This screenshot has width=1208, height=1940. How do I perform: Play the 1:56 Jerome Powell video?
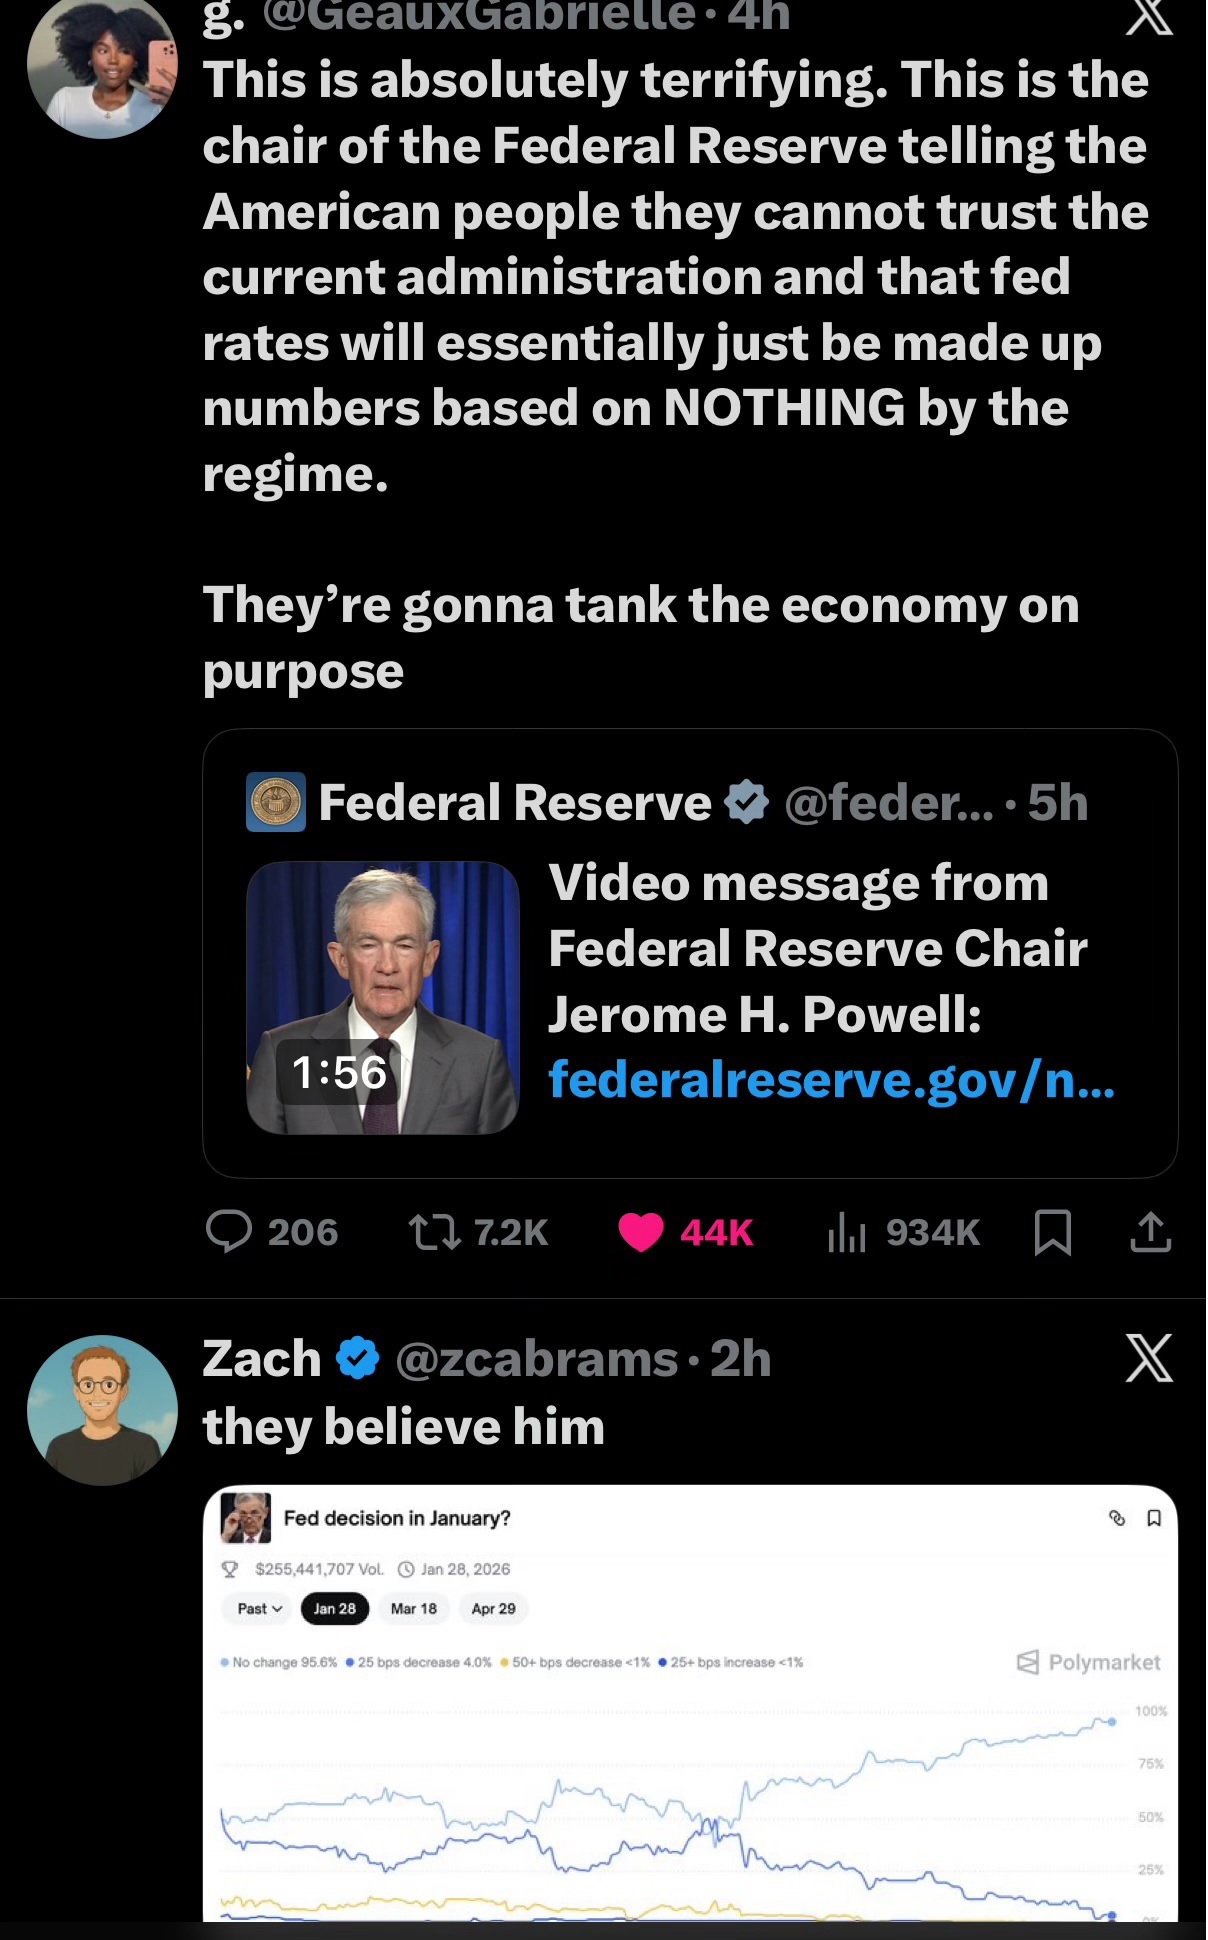pos(383,998)
